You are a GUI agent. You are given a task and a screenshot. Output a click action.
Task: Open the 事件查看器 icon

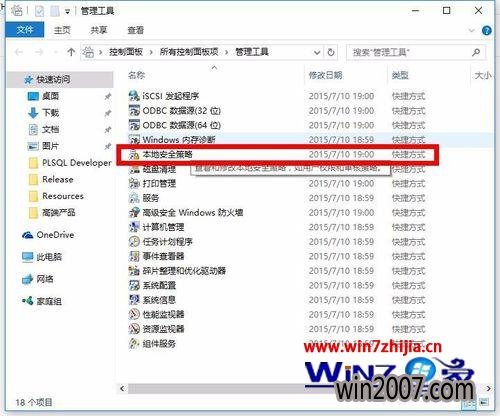coord(134,256)
